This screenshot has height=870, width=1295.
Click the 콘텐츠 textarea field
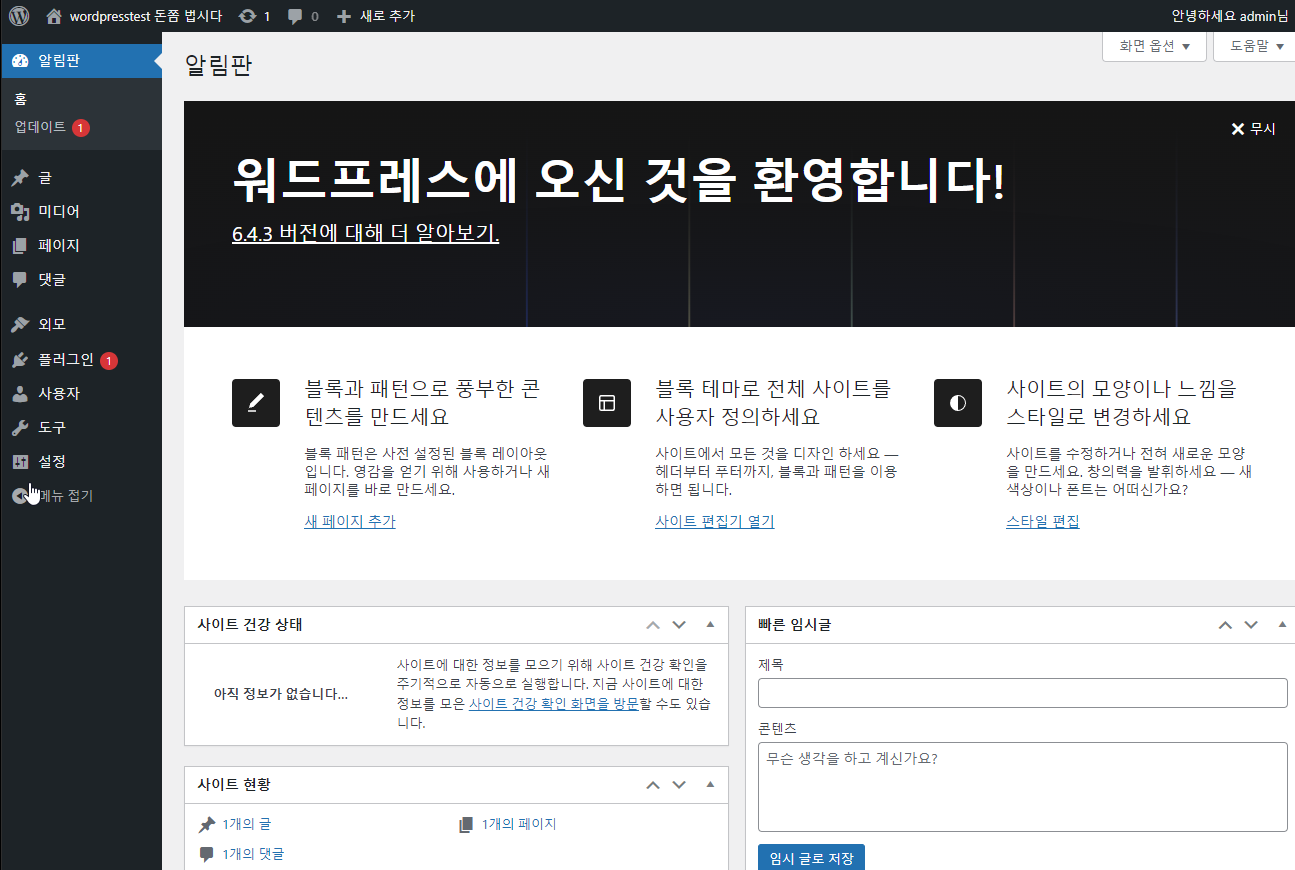pyautogui.click(x=1022, y=787)
